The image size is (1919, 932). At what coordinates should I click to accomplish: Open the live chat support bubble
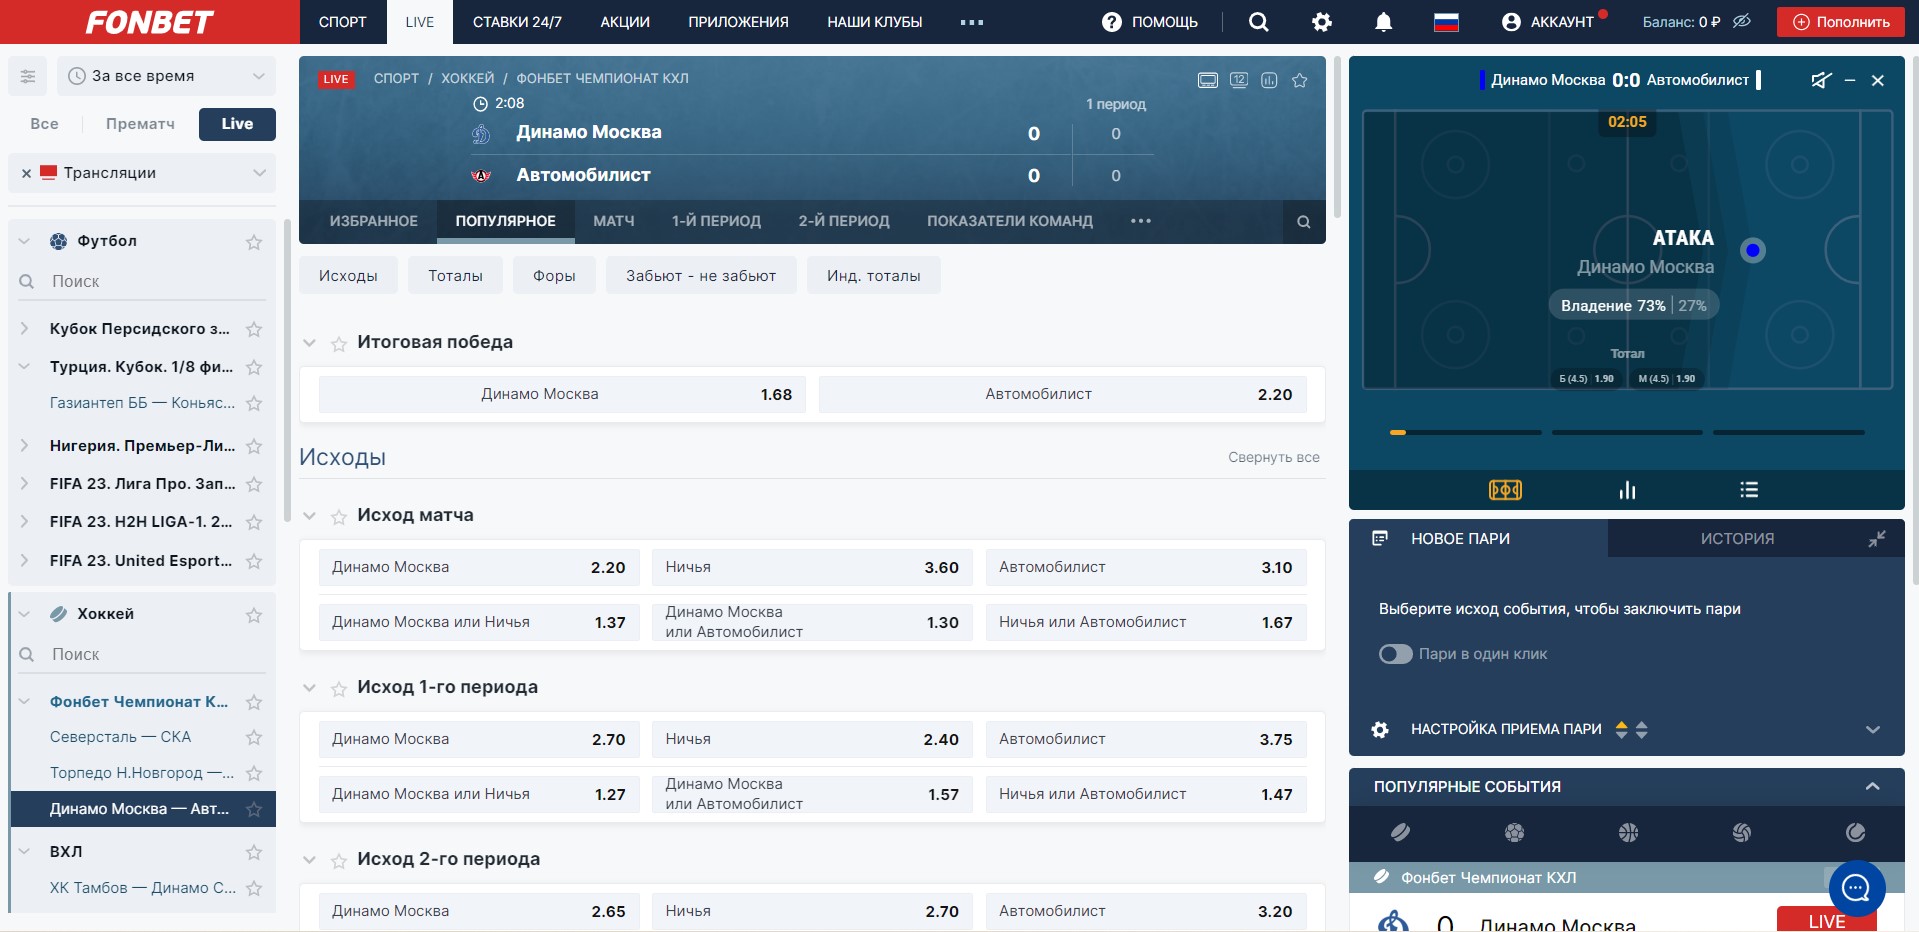point(1857,887)
